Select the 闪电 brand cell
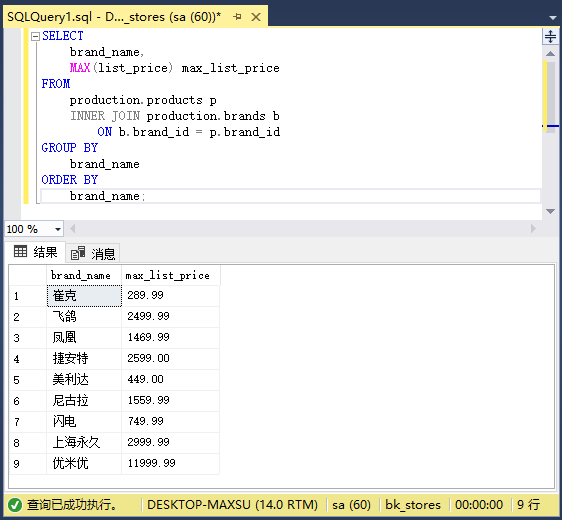The height and width of the screenshot is (520, 562). (x=84, y=421)
